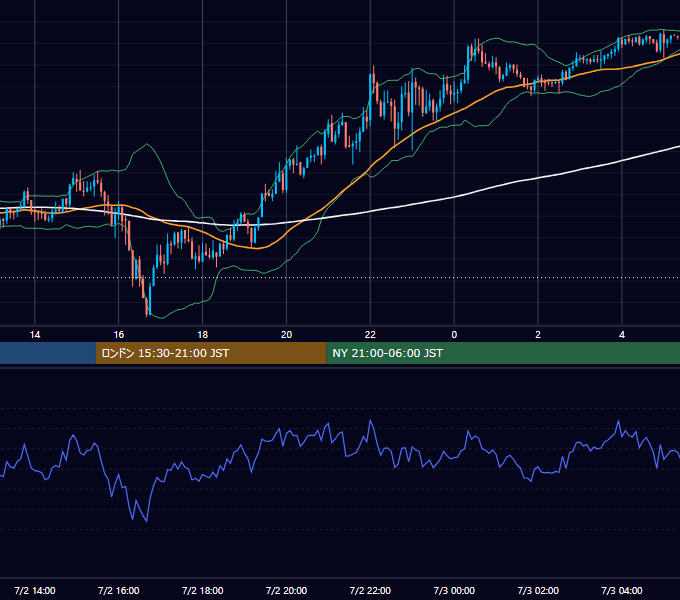
Task: Click the 7/2 20:00 date label
Action: pyautogui.click(x=286, y=590)
